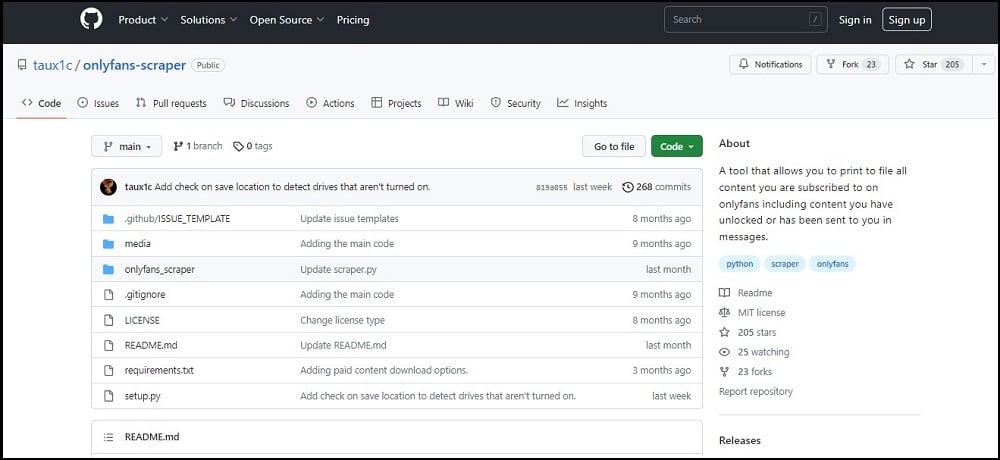This screenshot has height=460, width=1000.
Task: Click the eye icon beside 25 watching
Action: (724, 352)
